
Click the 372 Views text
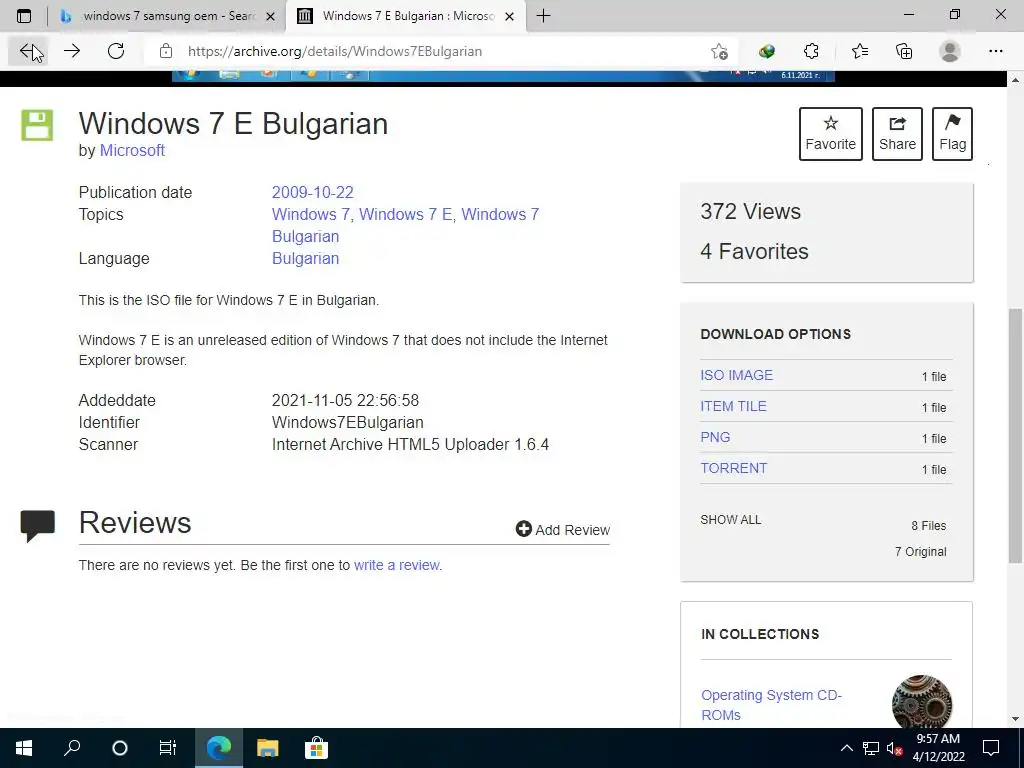pos(750,212)
